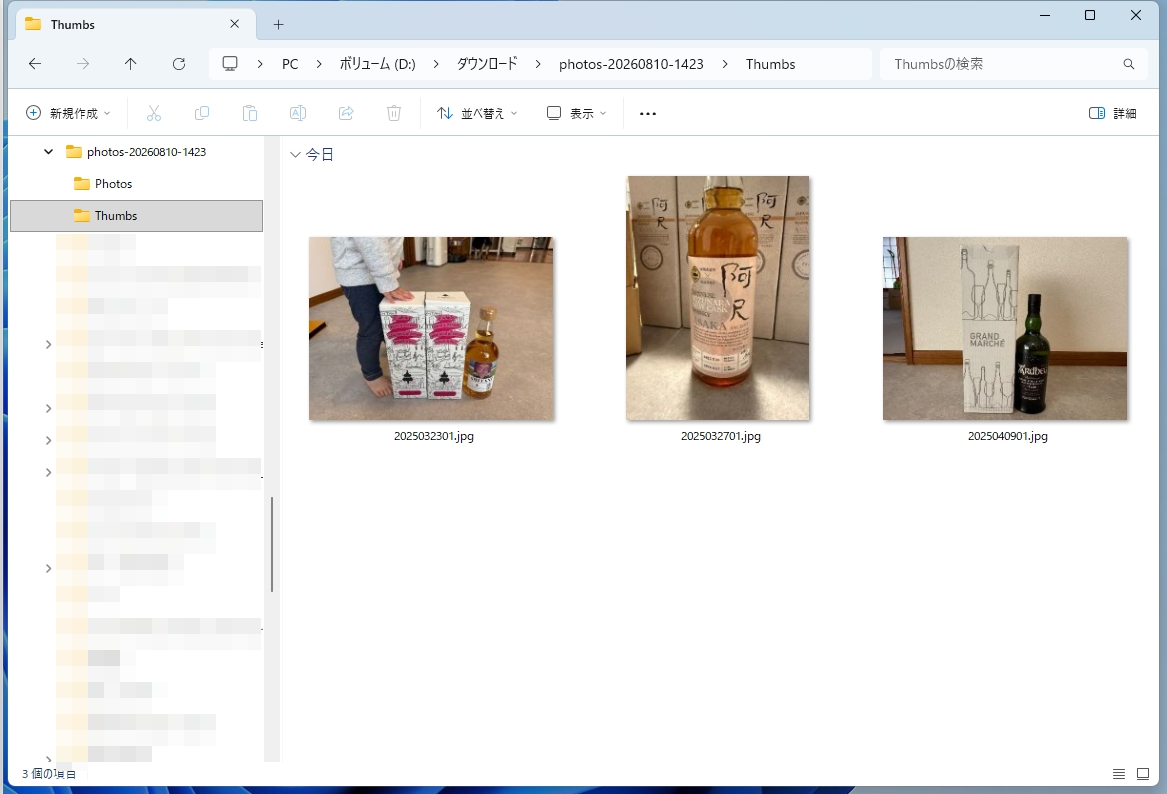Collapse the photos-20260810-1423 tree node
Viewport: 1167px width, 794px height.
tap(48, 152)
